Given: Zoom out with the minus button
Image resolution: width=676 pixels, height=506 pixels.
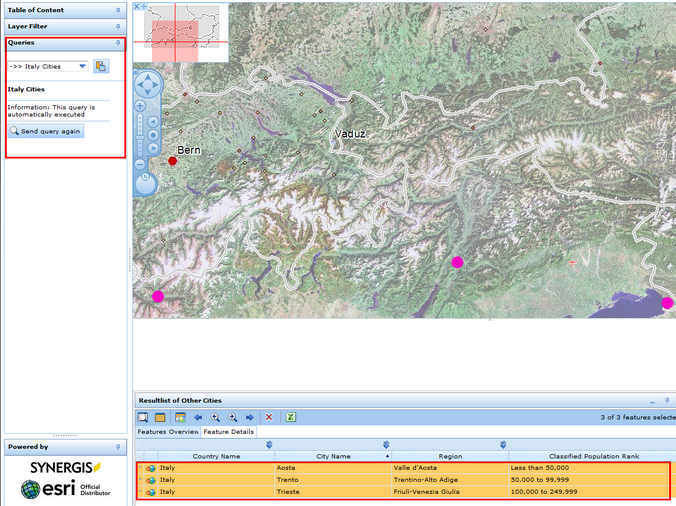Looking at the screenshot, I should tap(140, 164).
